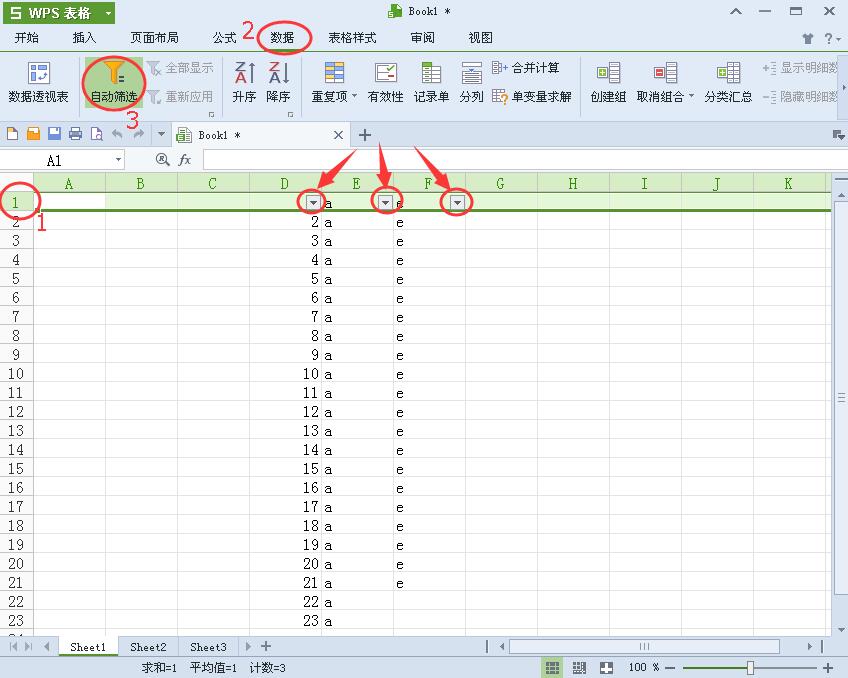This screenshot has height=678, width=848.
Task: Click the redo arrow icon
Action: click(139, 134)
